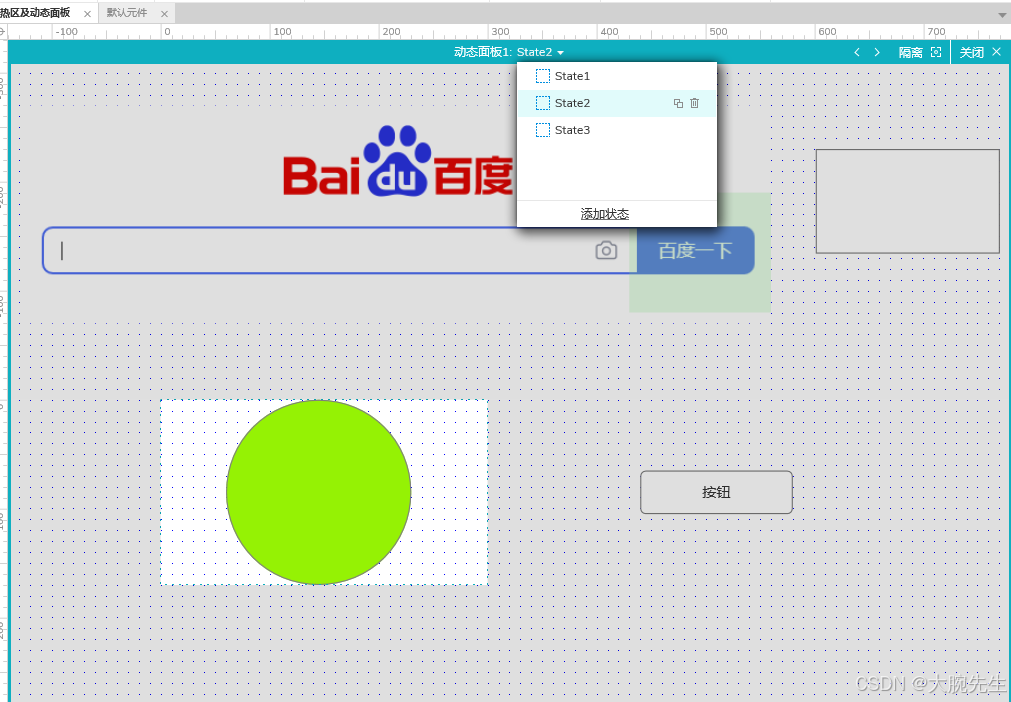Viewport: 1011px width, 702px height.
Task: Close the 热区及动态面板 tab
Action: point(87,14)
